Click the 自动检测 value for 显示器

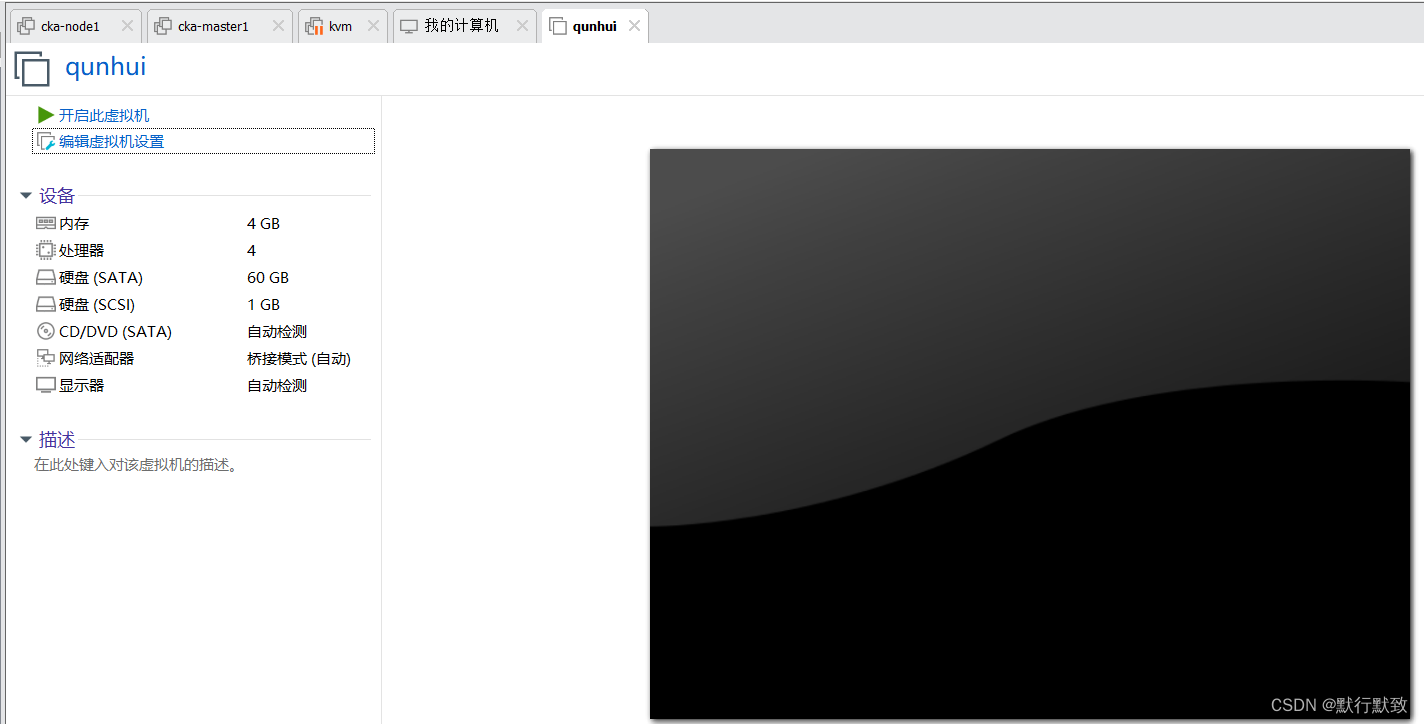click(277, 385)
